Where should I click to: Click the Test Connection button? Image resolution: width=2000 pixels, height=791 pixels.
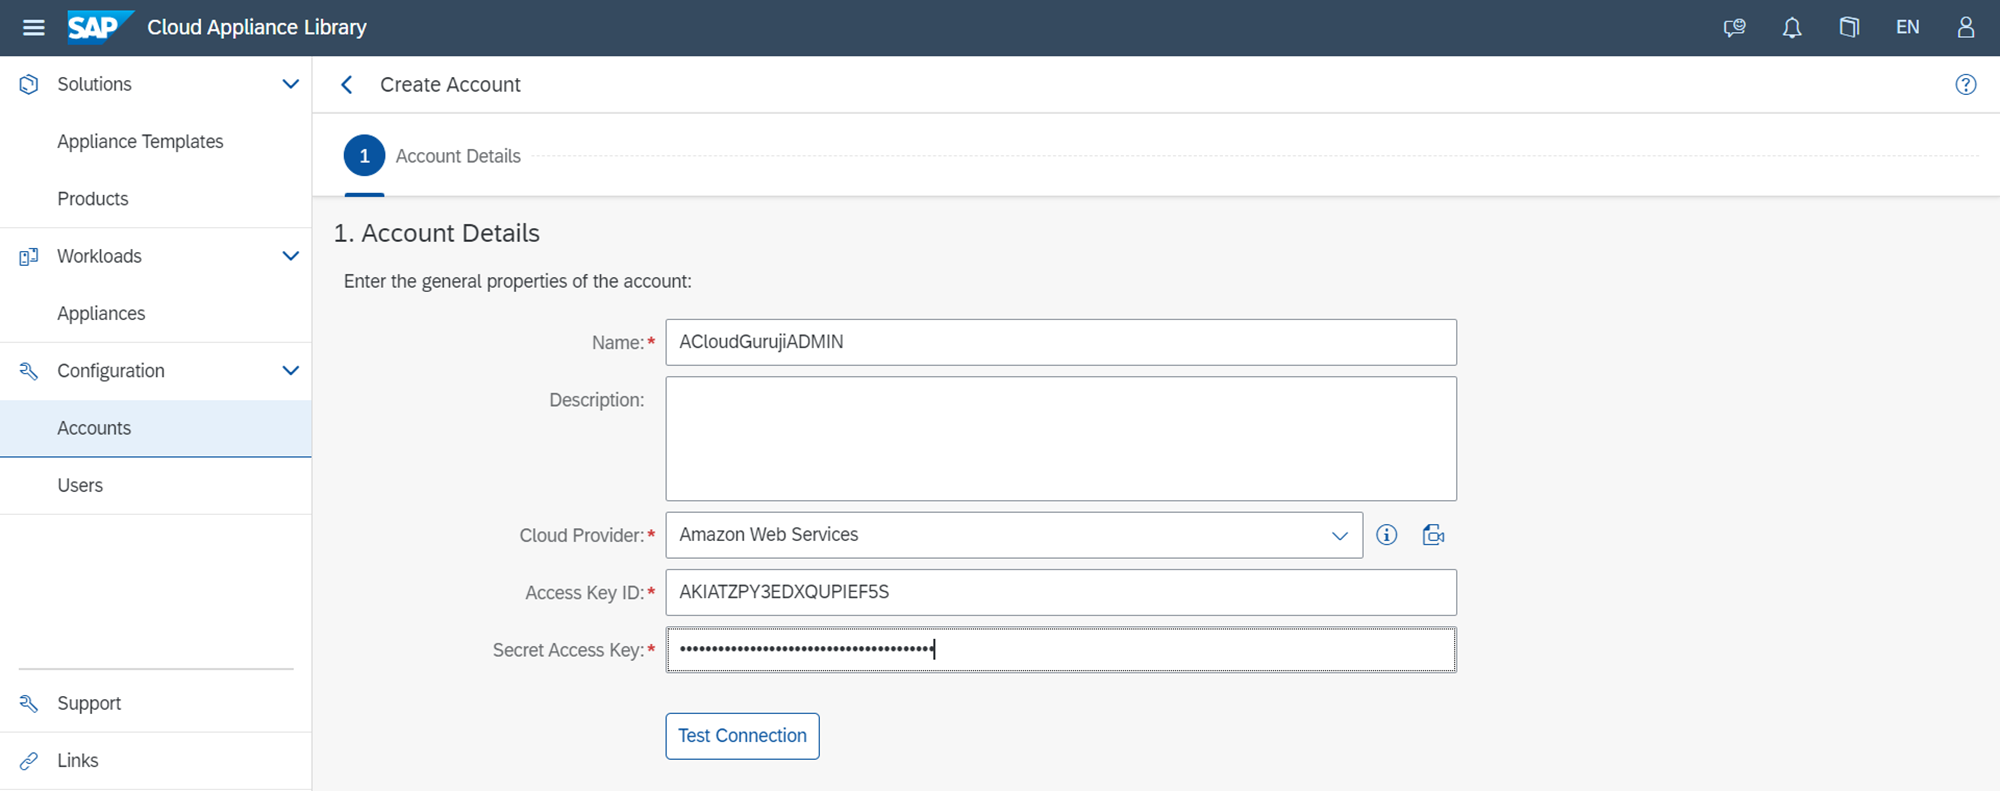coord(742,736)
